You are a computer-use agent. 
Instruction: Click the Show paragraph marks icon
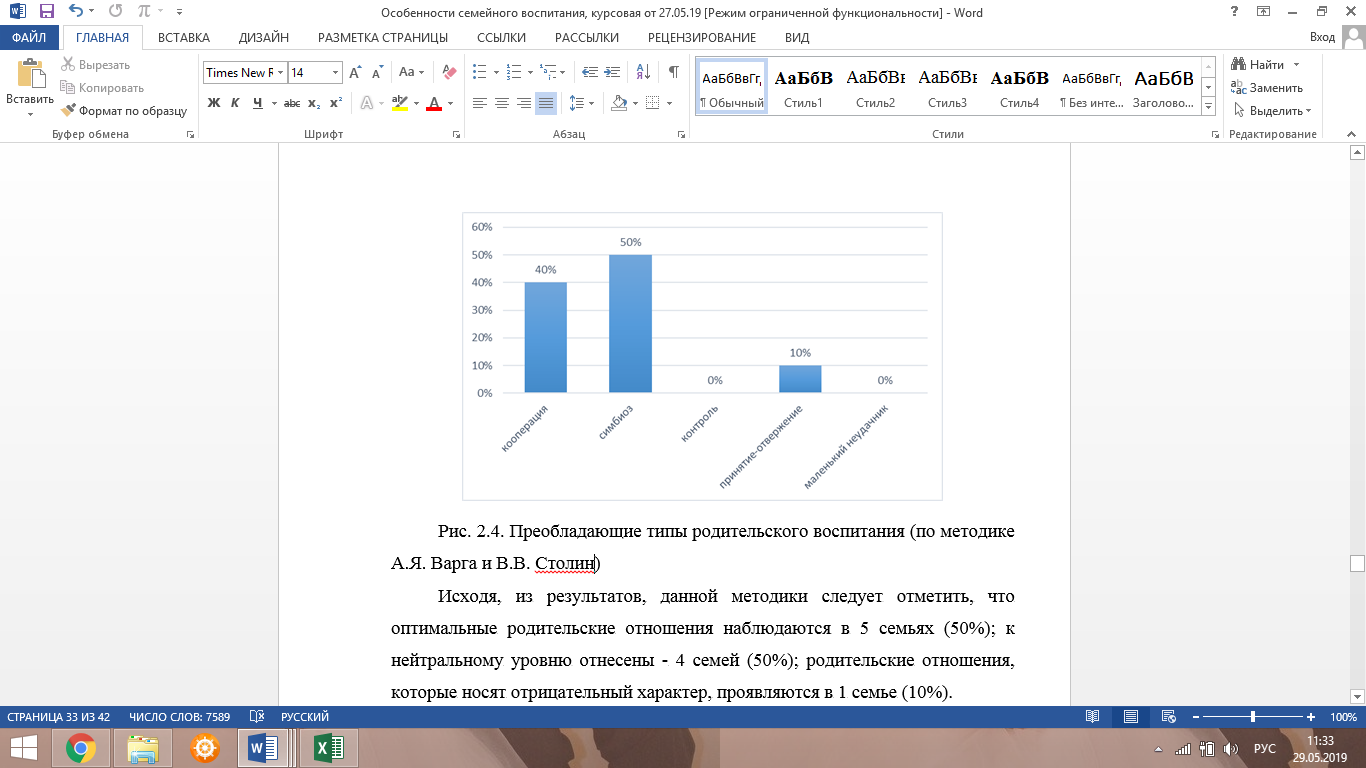[x=673, y=72]
